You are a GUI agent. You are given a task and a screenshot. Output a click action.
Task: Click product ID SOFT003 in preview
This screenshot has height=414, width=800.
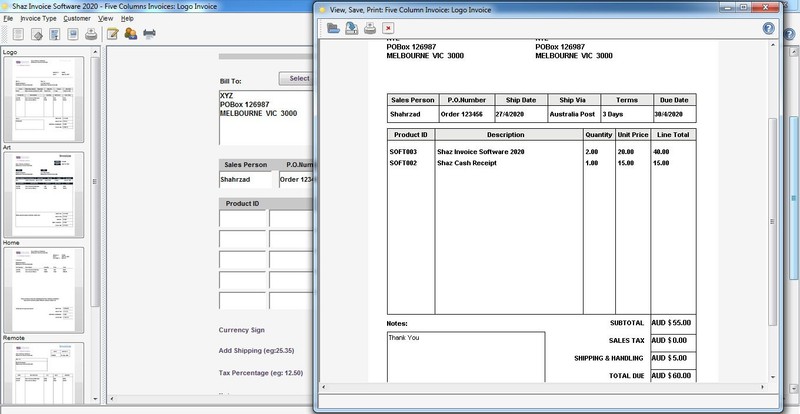[x=403, y=152]
